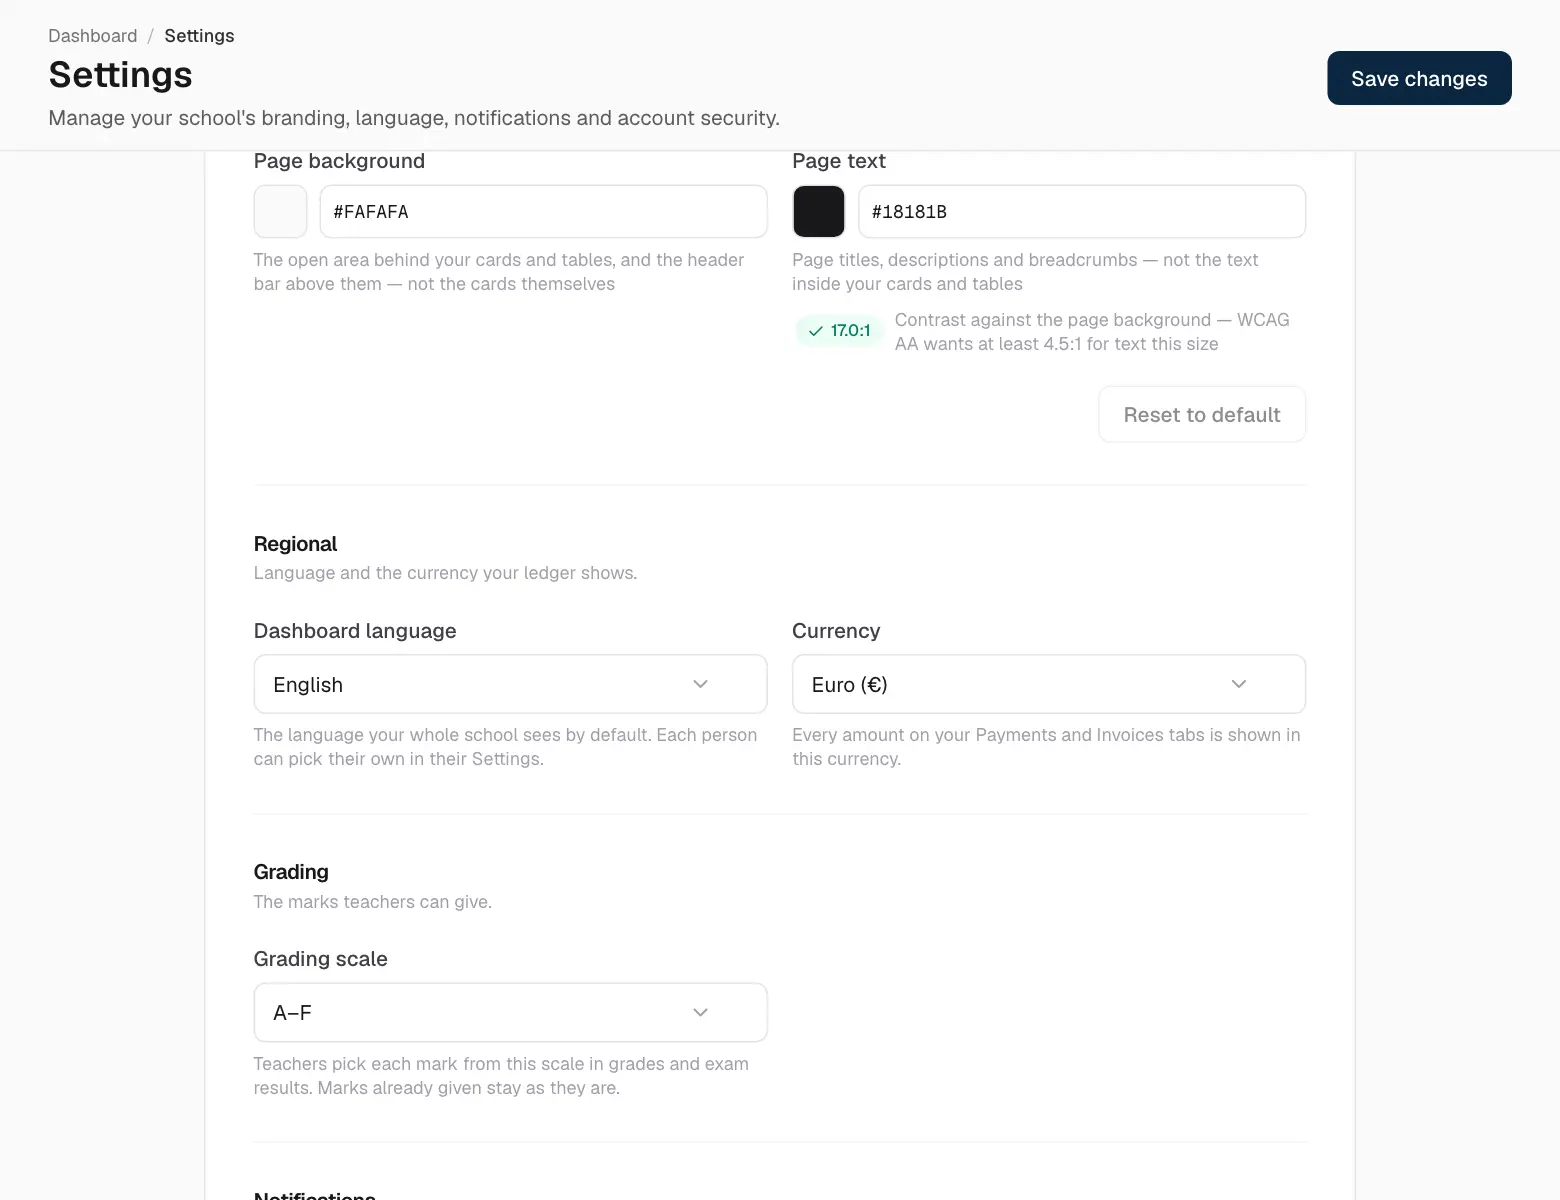The height and width of the screenshot is (1200, 1560).
Task: Open the Dashboard language dropdown
Action: click(511, 684)
